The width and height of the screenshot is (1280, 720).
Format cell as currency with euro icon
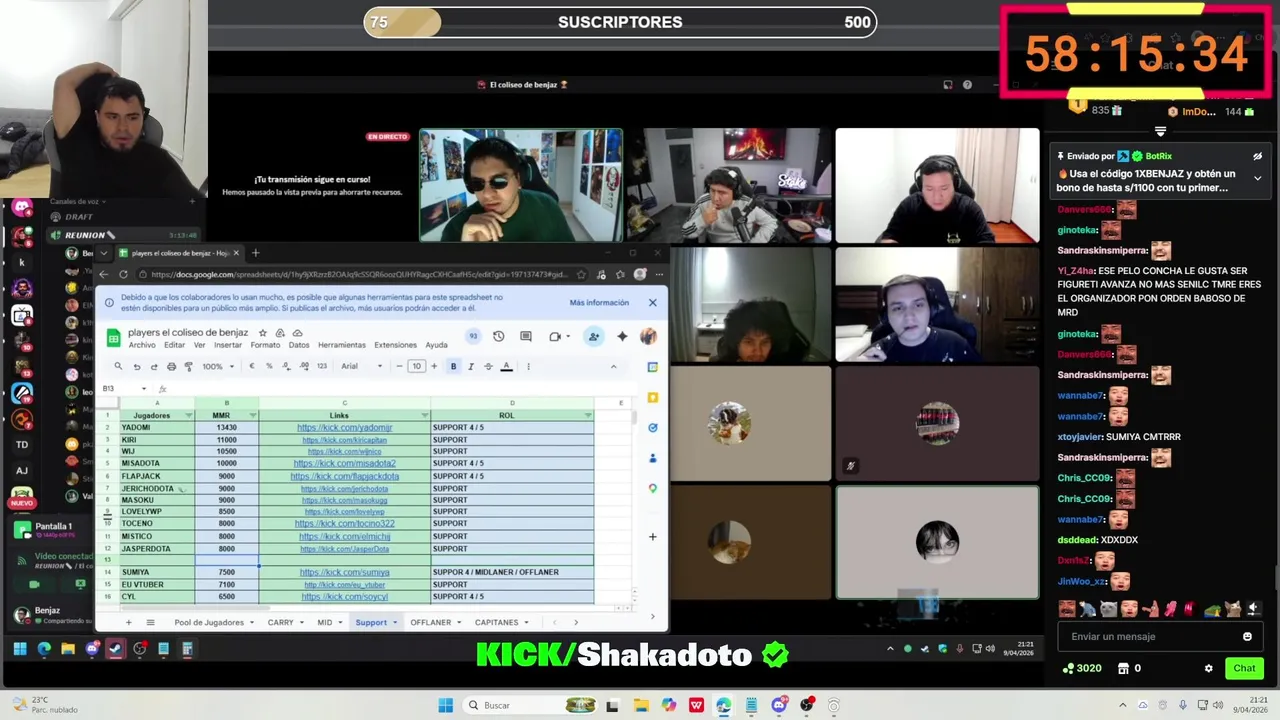pyautogui.click(x=251, y=366)
